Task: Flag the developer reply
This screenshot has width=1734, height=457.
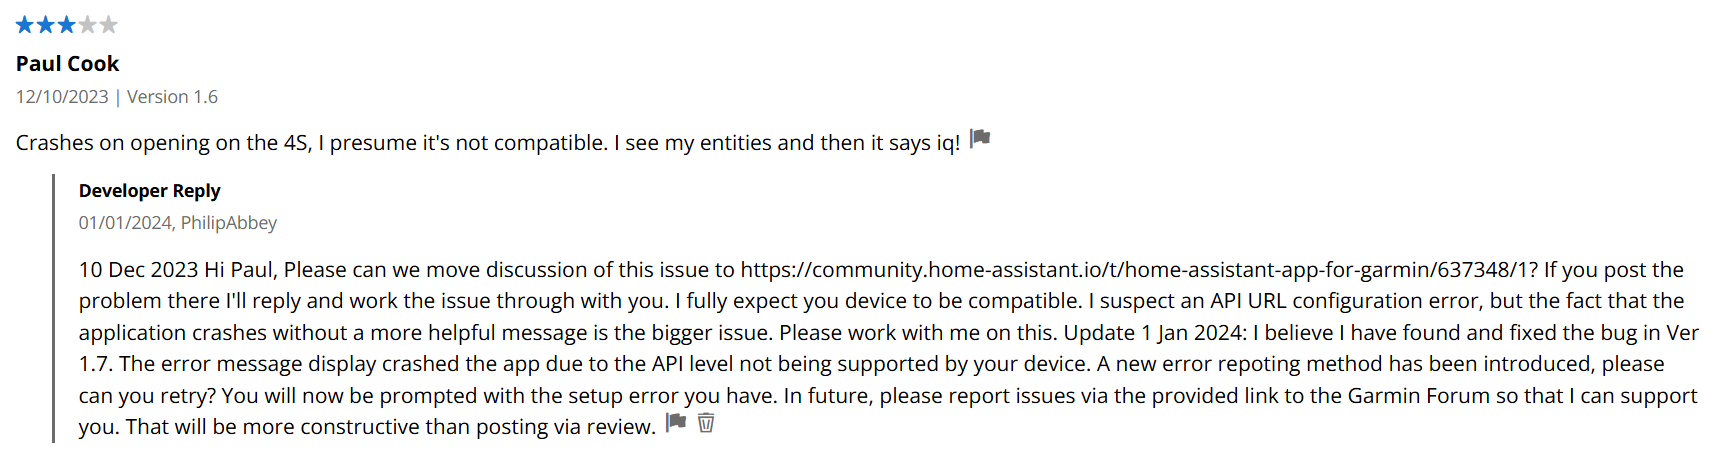Action: pos(676,422)
